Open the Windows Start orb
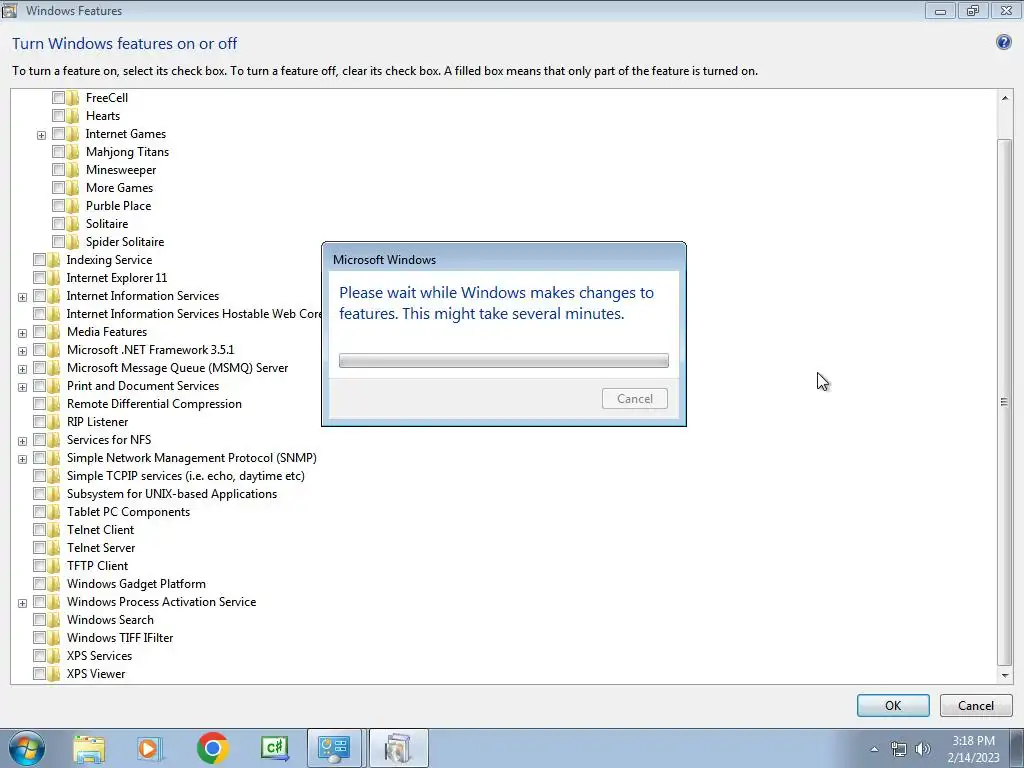Viewport: 1024px width, 768px height. click(x=27, y=748)
